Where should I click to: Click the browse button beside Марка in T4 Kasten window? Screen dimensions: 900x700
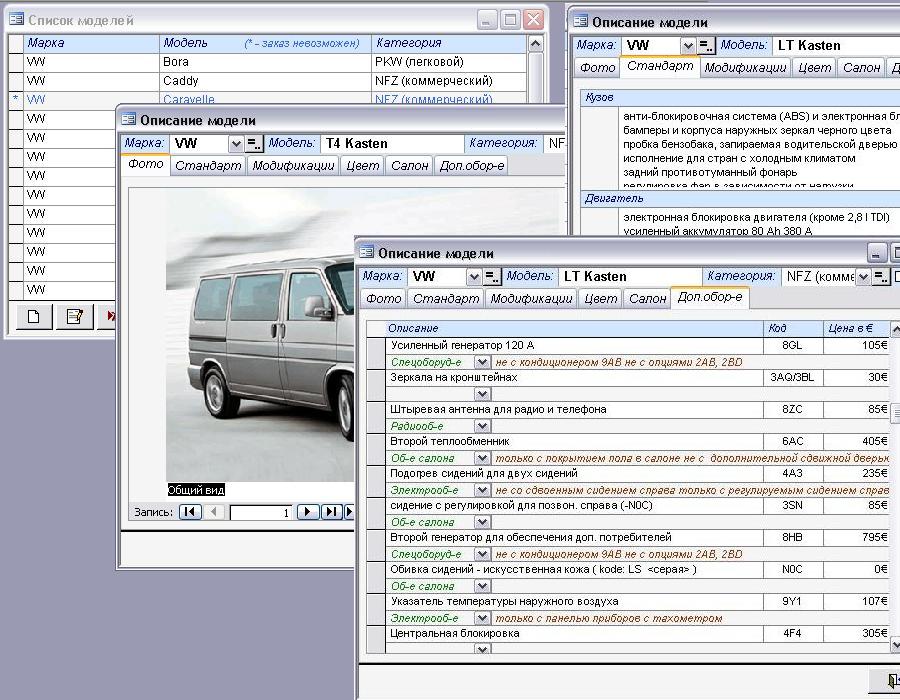(253, 144)
